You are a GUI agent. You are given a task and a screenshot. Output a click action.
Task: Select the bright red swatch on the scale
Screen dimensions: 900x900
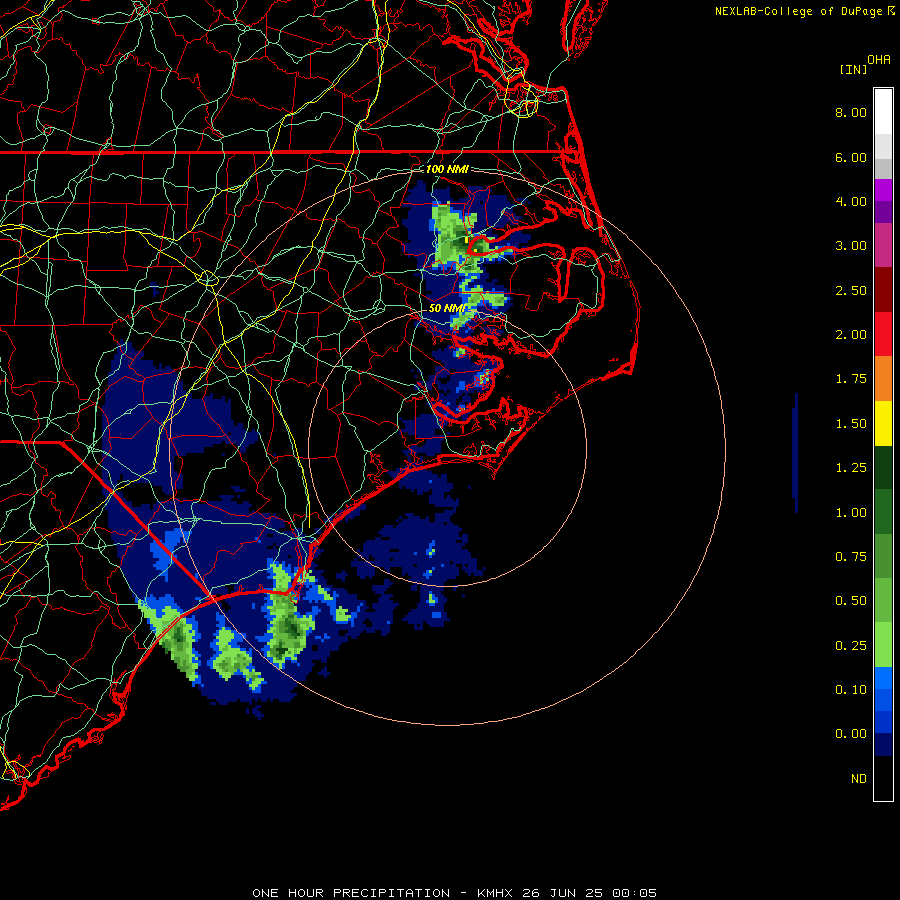click(883, 334)
